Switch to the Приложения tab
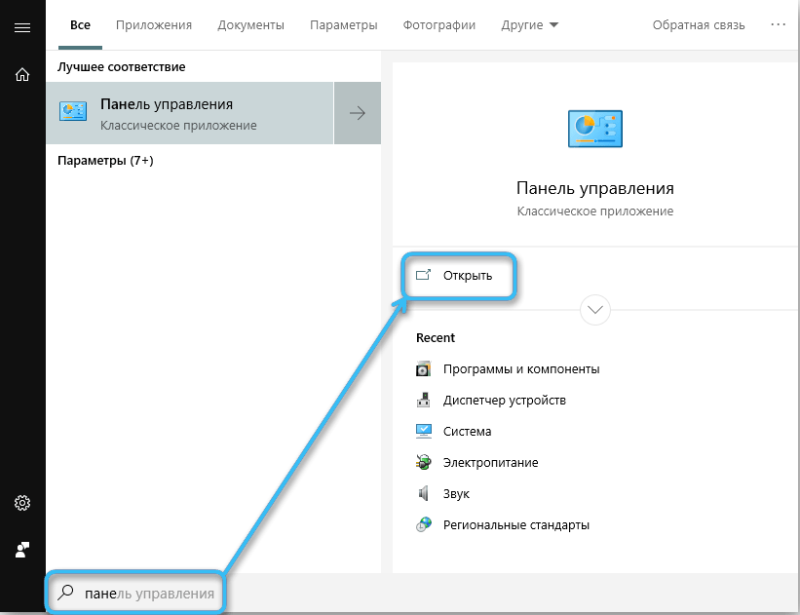 coord(154,25)
